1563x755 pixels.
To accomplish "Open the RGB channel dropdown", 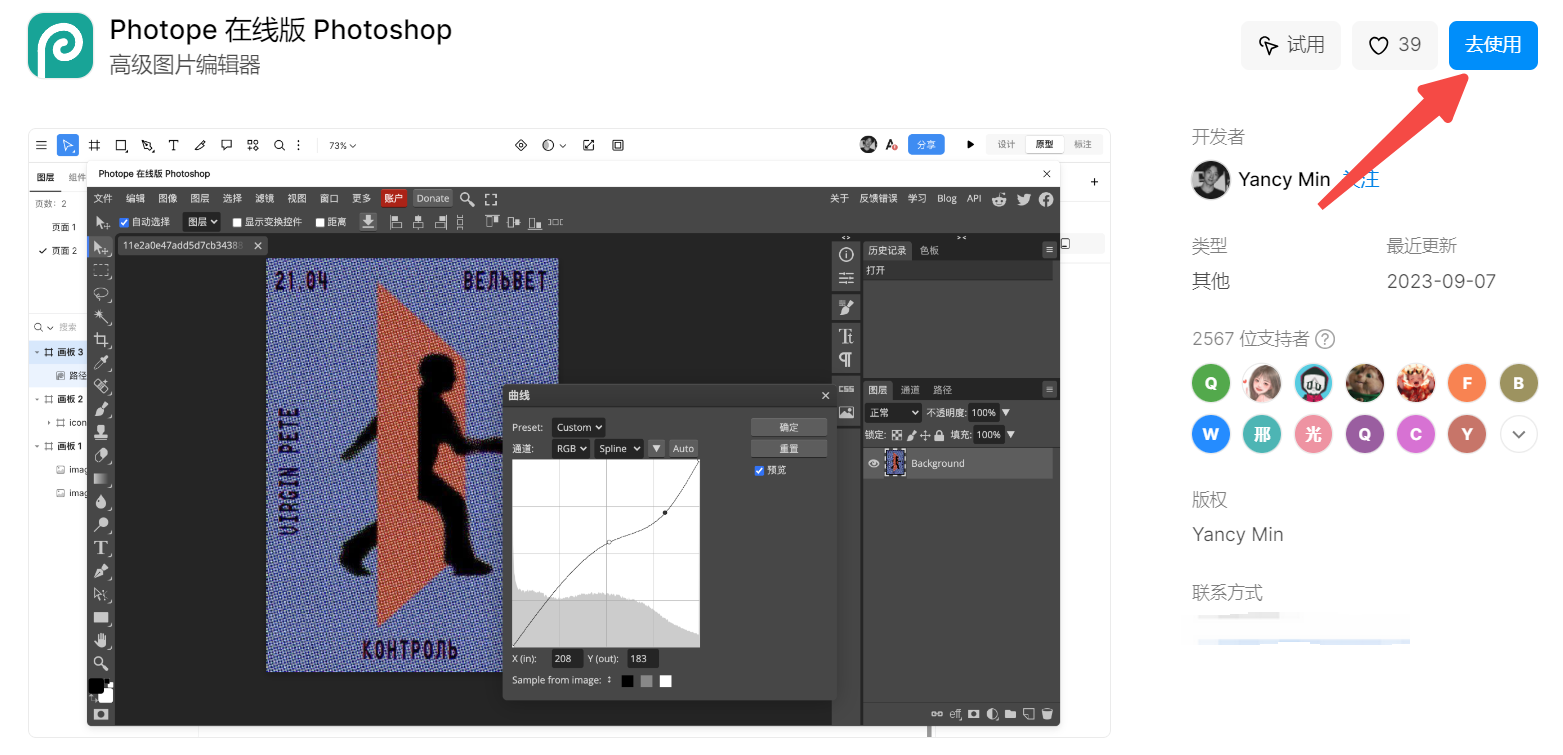I will pyautogui.click(x=571, y=448).
